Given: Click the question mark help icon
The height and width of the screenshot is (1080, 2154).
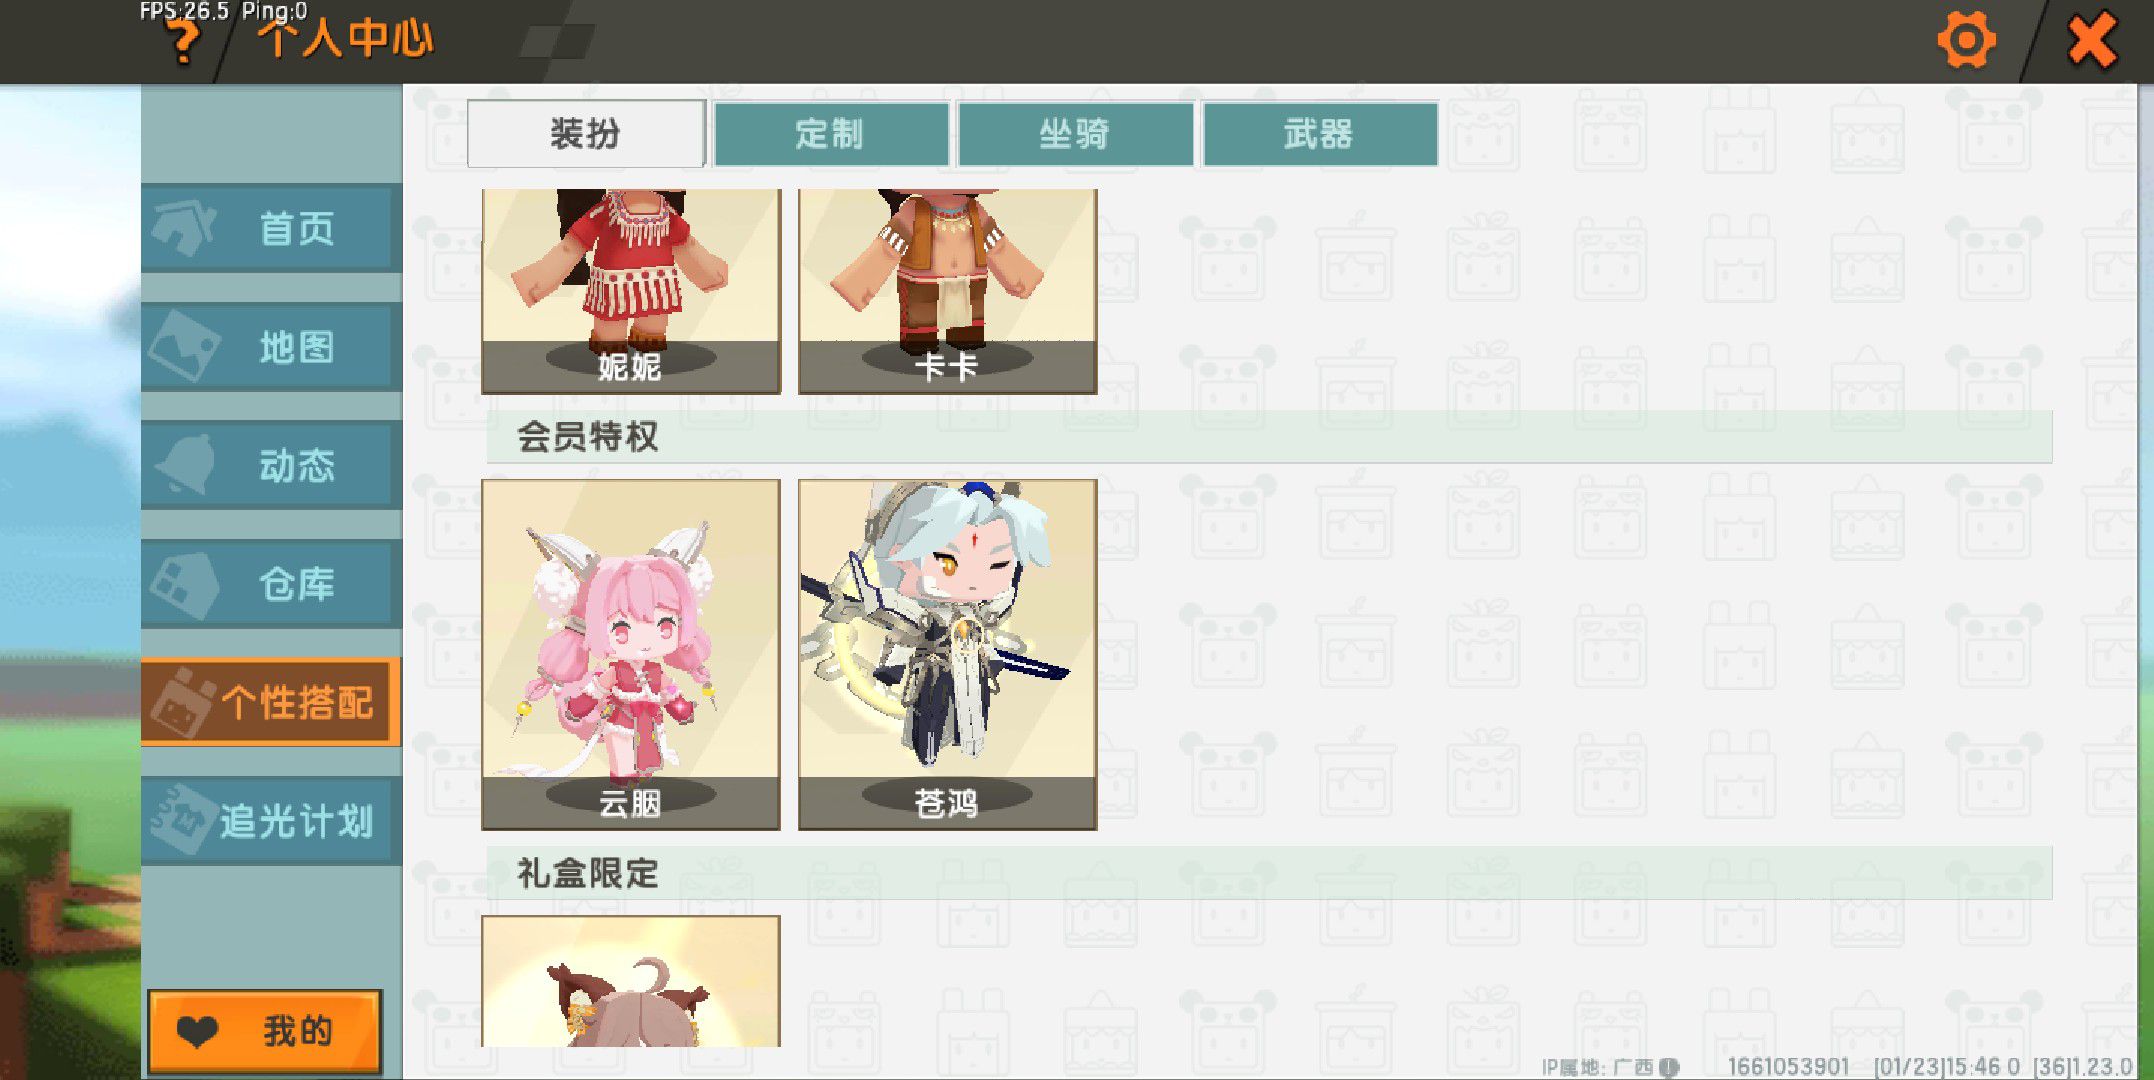Looking at the screenshot, I should pyautogui.click(x=183, y=42).
